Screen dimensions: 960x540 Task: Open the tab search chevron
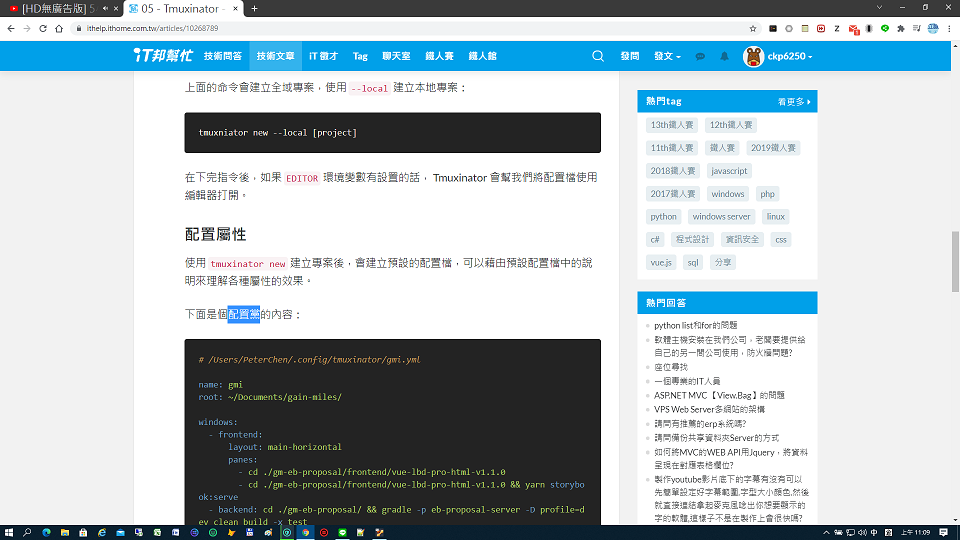click(879, 7)
